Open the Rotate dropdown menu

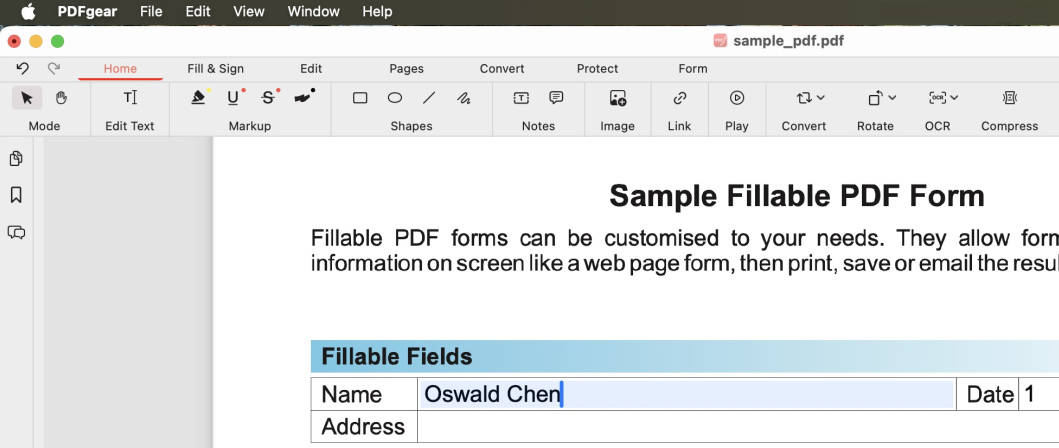click(x=881, y=98)
